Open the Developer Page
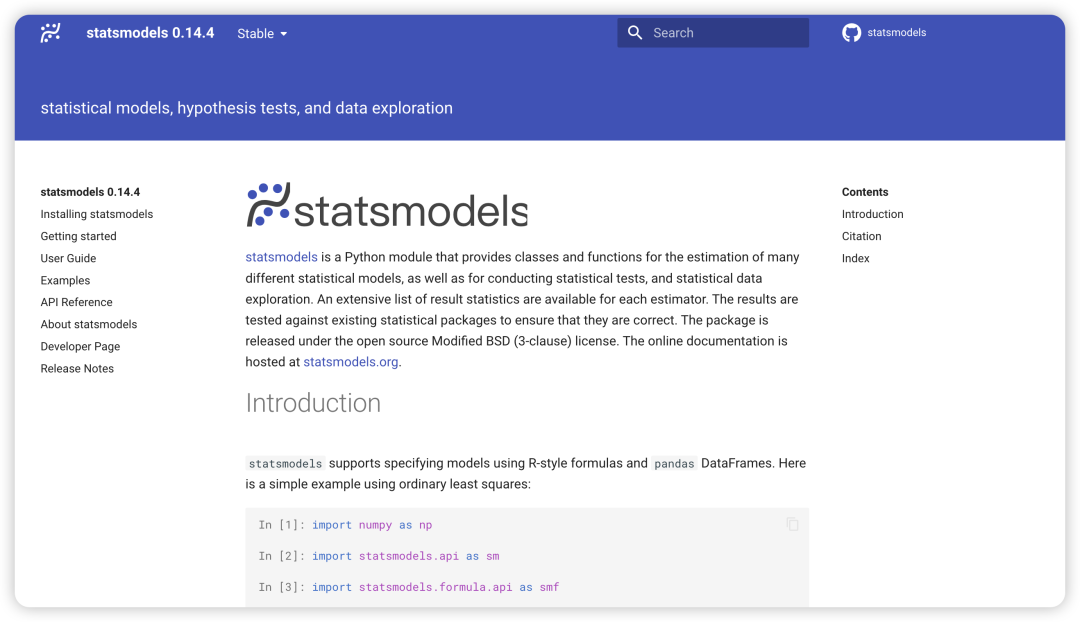 (x=80, y=346)
